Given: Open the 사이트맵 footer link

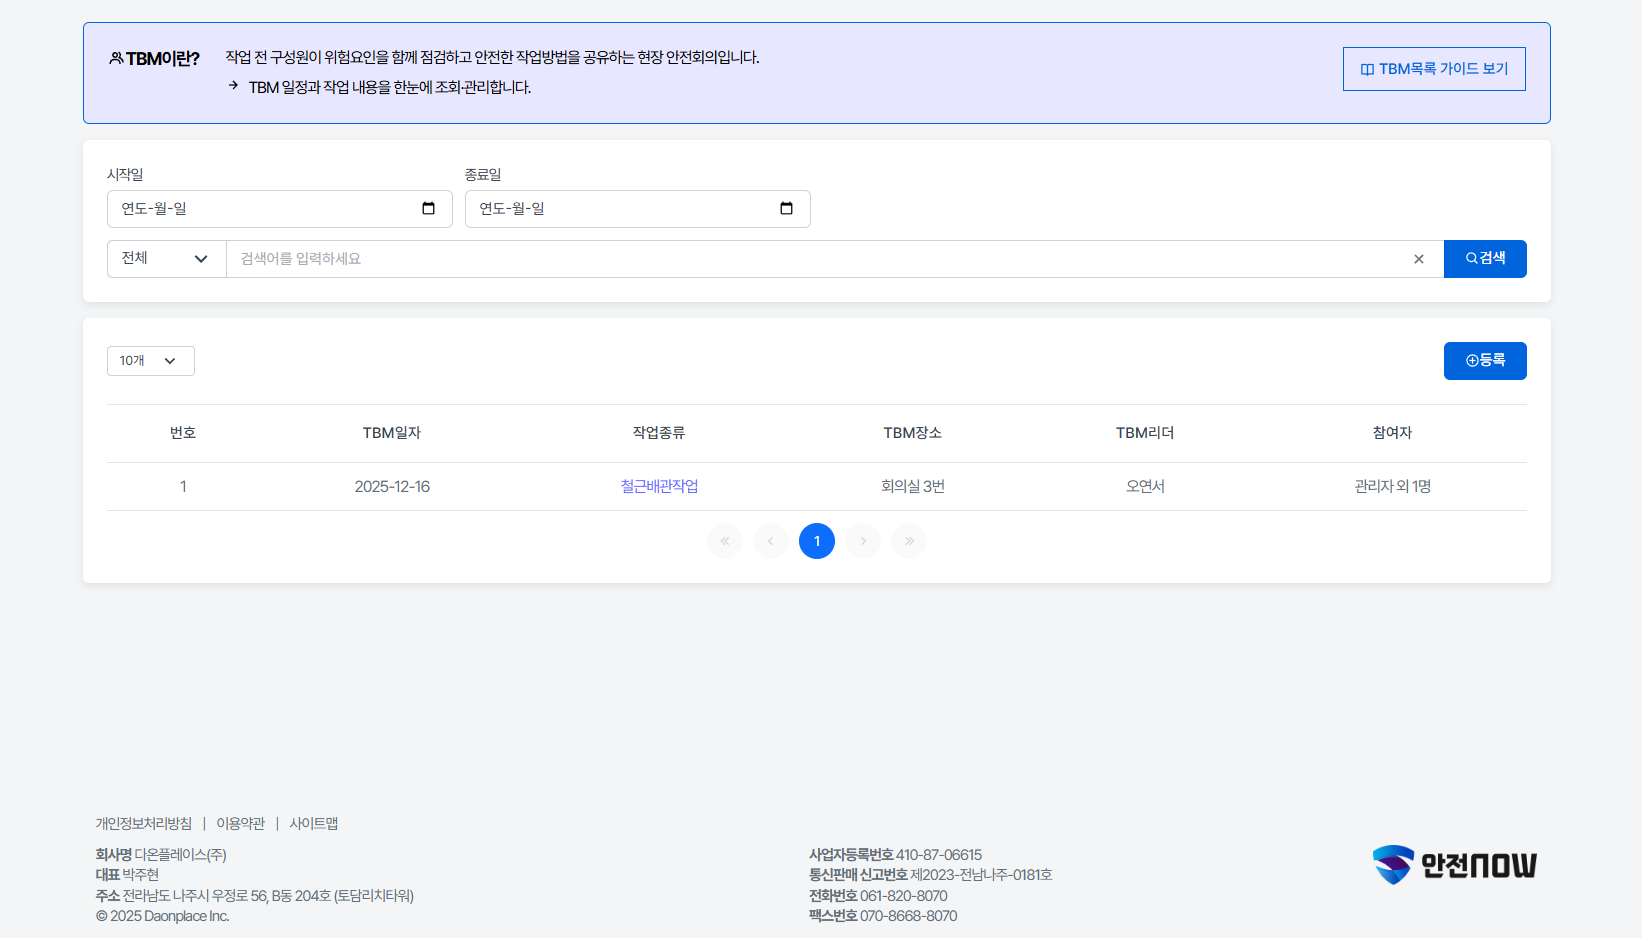Looking at the screenshot, I should coord(314,824).
